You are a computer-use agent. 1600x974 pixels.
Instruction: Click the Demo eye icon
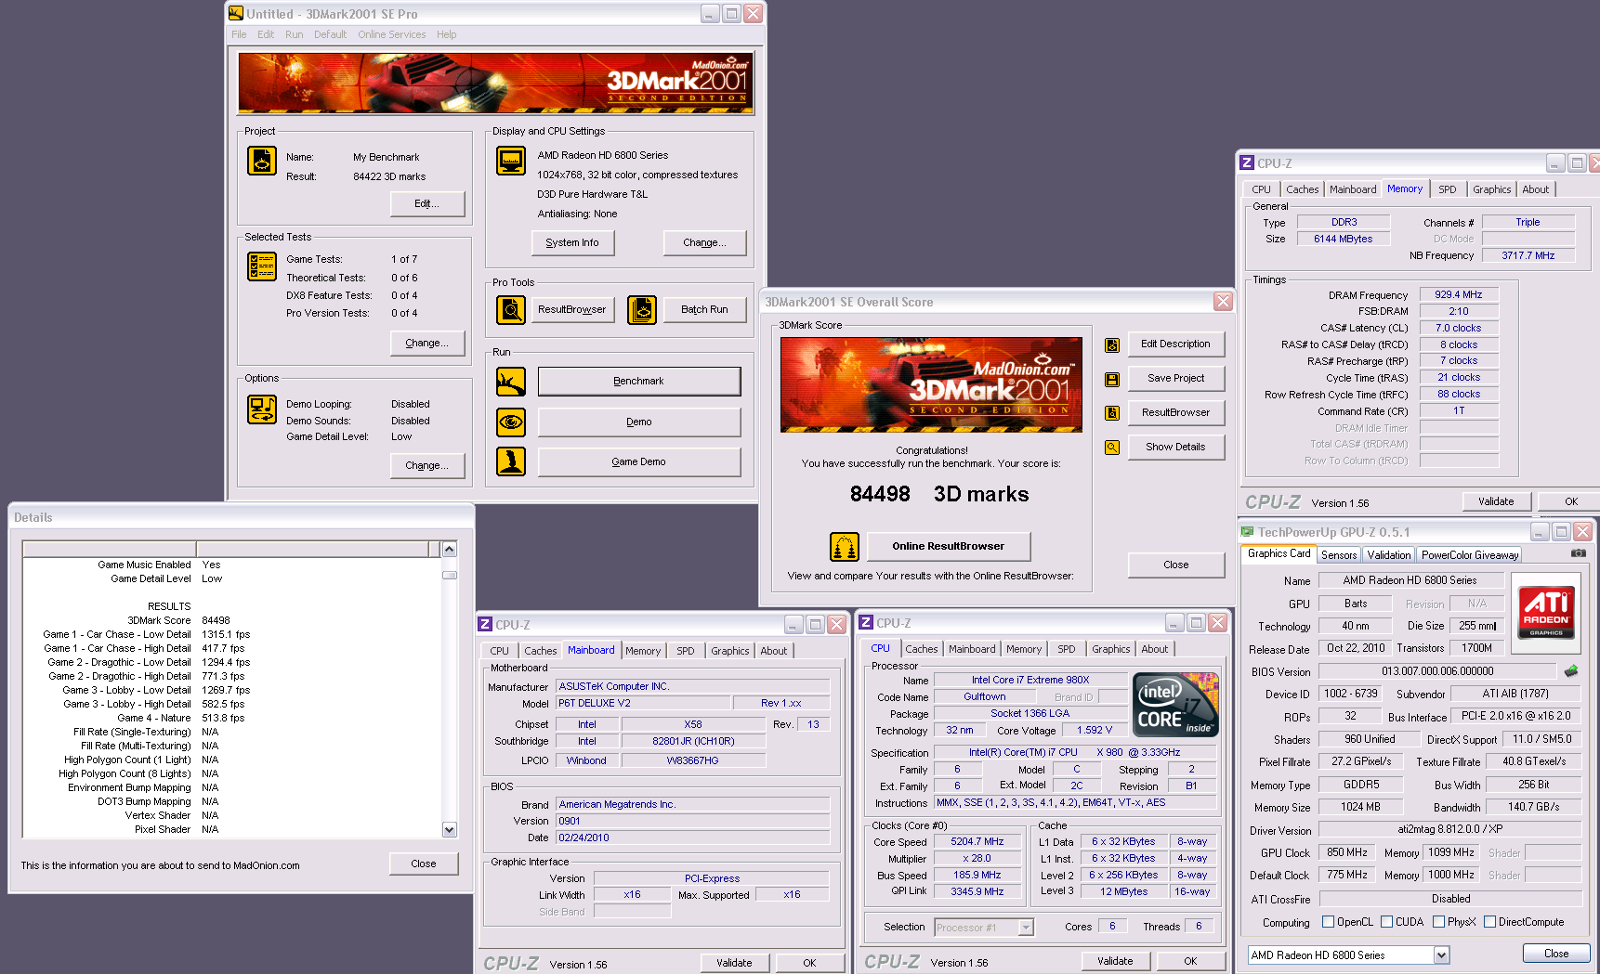point(511,422)
